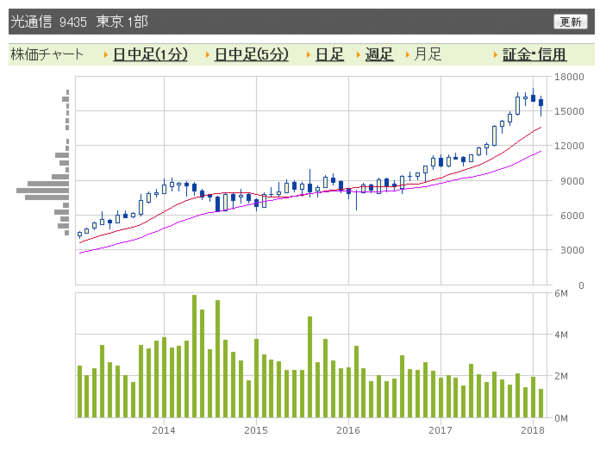600x451 pixels.
Task: Click the 2016 label on time axis
Action: (x=348, y=430)
